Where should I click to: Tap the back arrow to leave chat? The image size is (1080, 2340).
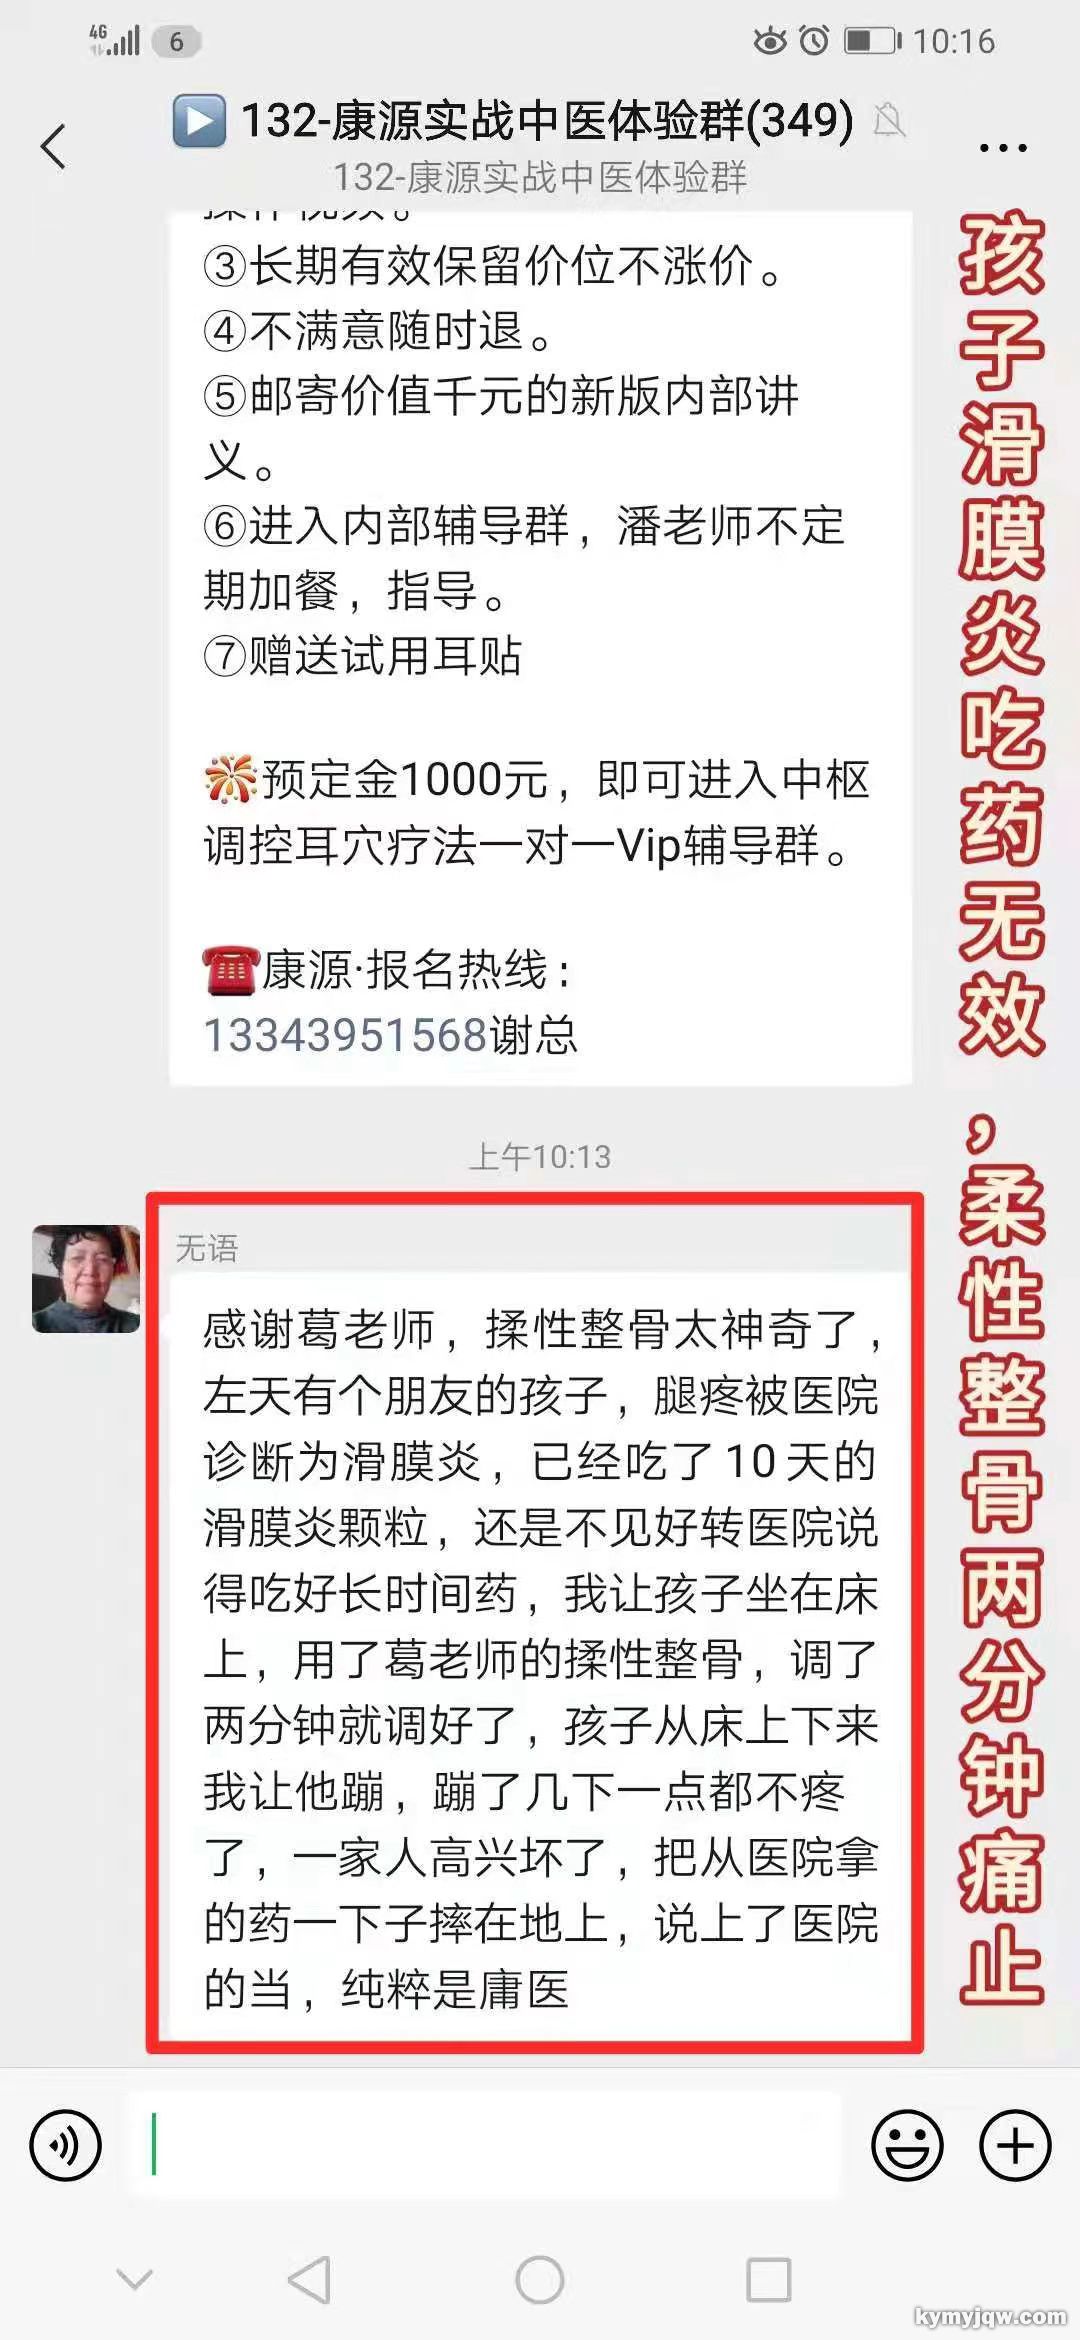(53, 146)
